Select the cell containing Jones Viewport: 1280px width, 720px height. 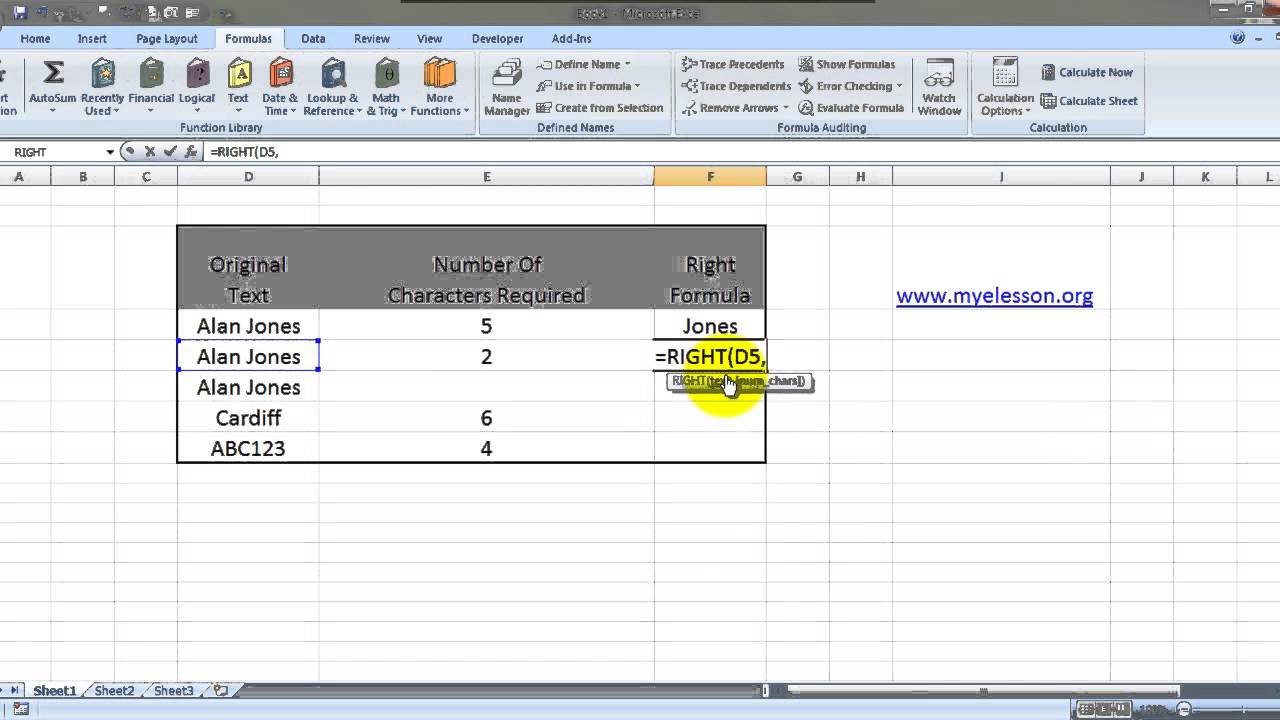710,326
